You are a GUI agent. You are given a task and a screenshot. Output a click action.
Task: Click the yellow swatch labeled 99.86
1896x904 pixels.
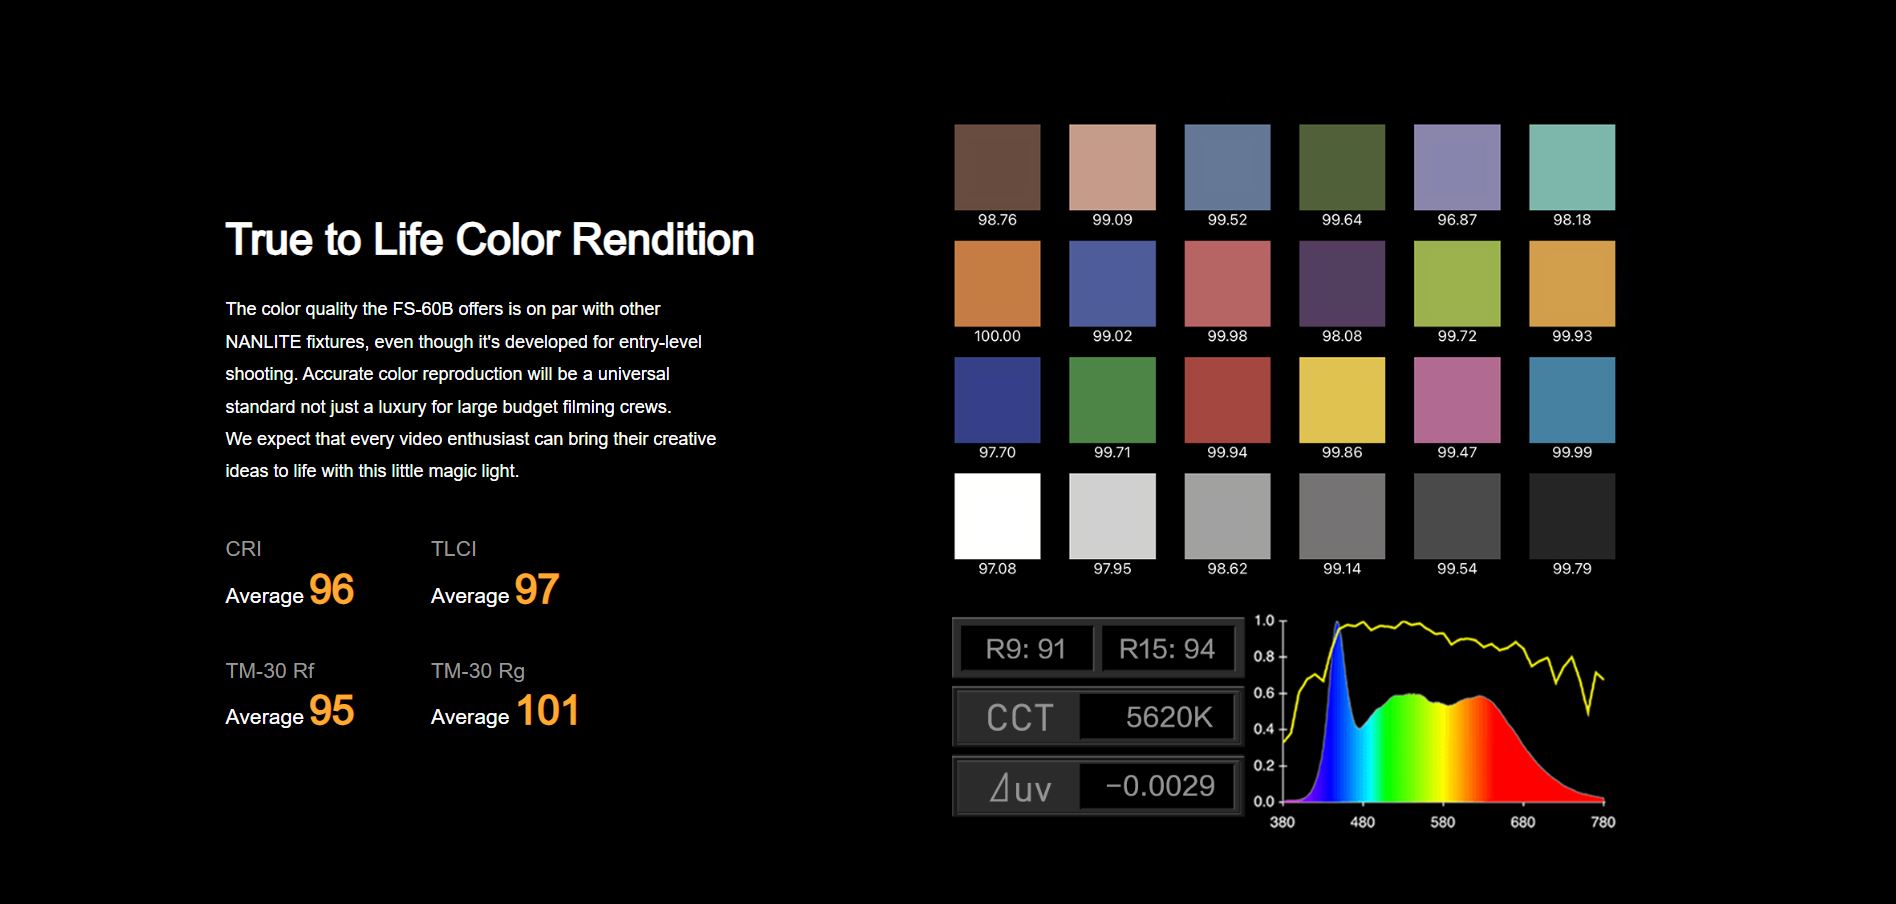click(x=1342, y=400)
